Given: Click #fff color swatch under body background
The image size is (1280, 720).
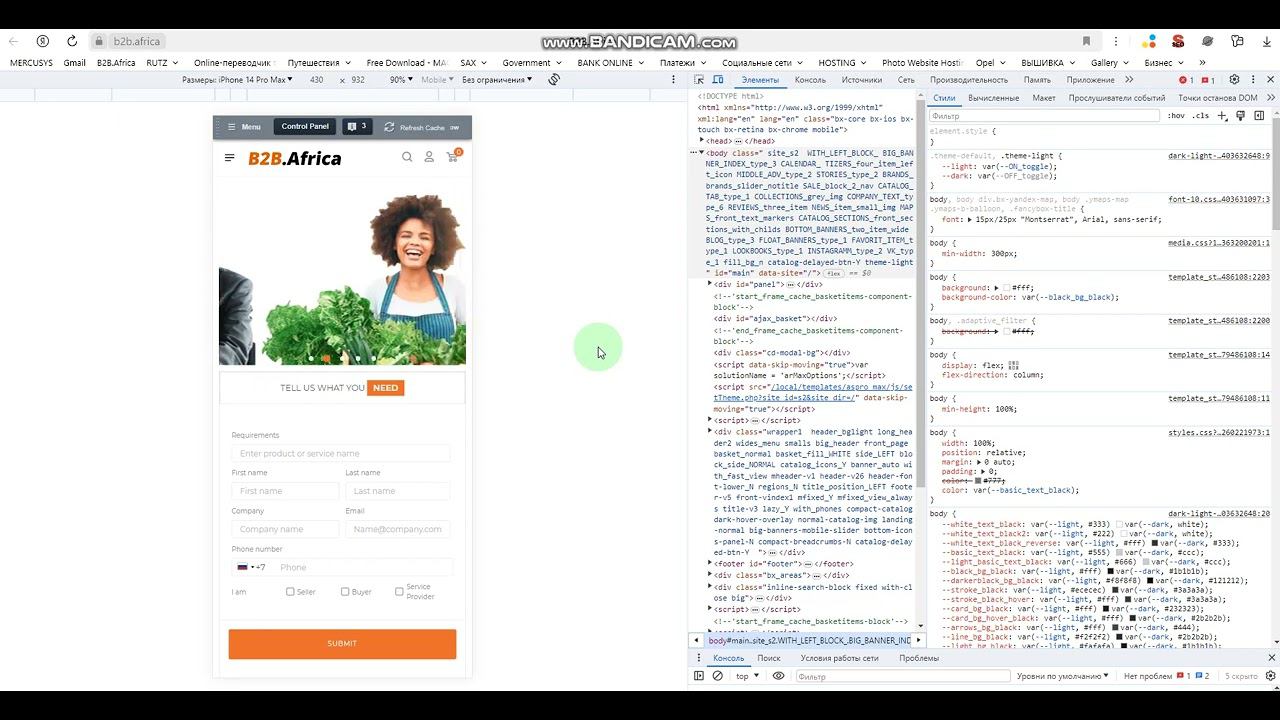Looking at the screenshot, I should click(1007, 287).
